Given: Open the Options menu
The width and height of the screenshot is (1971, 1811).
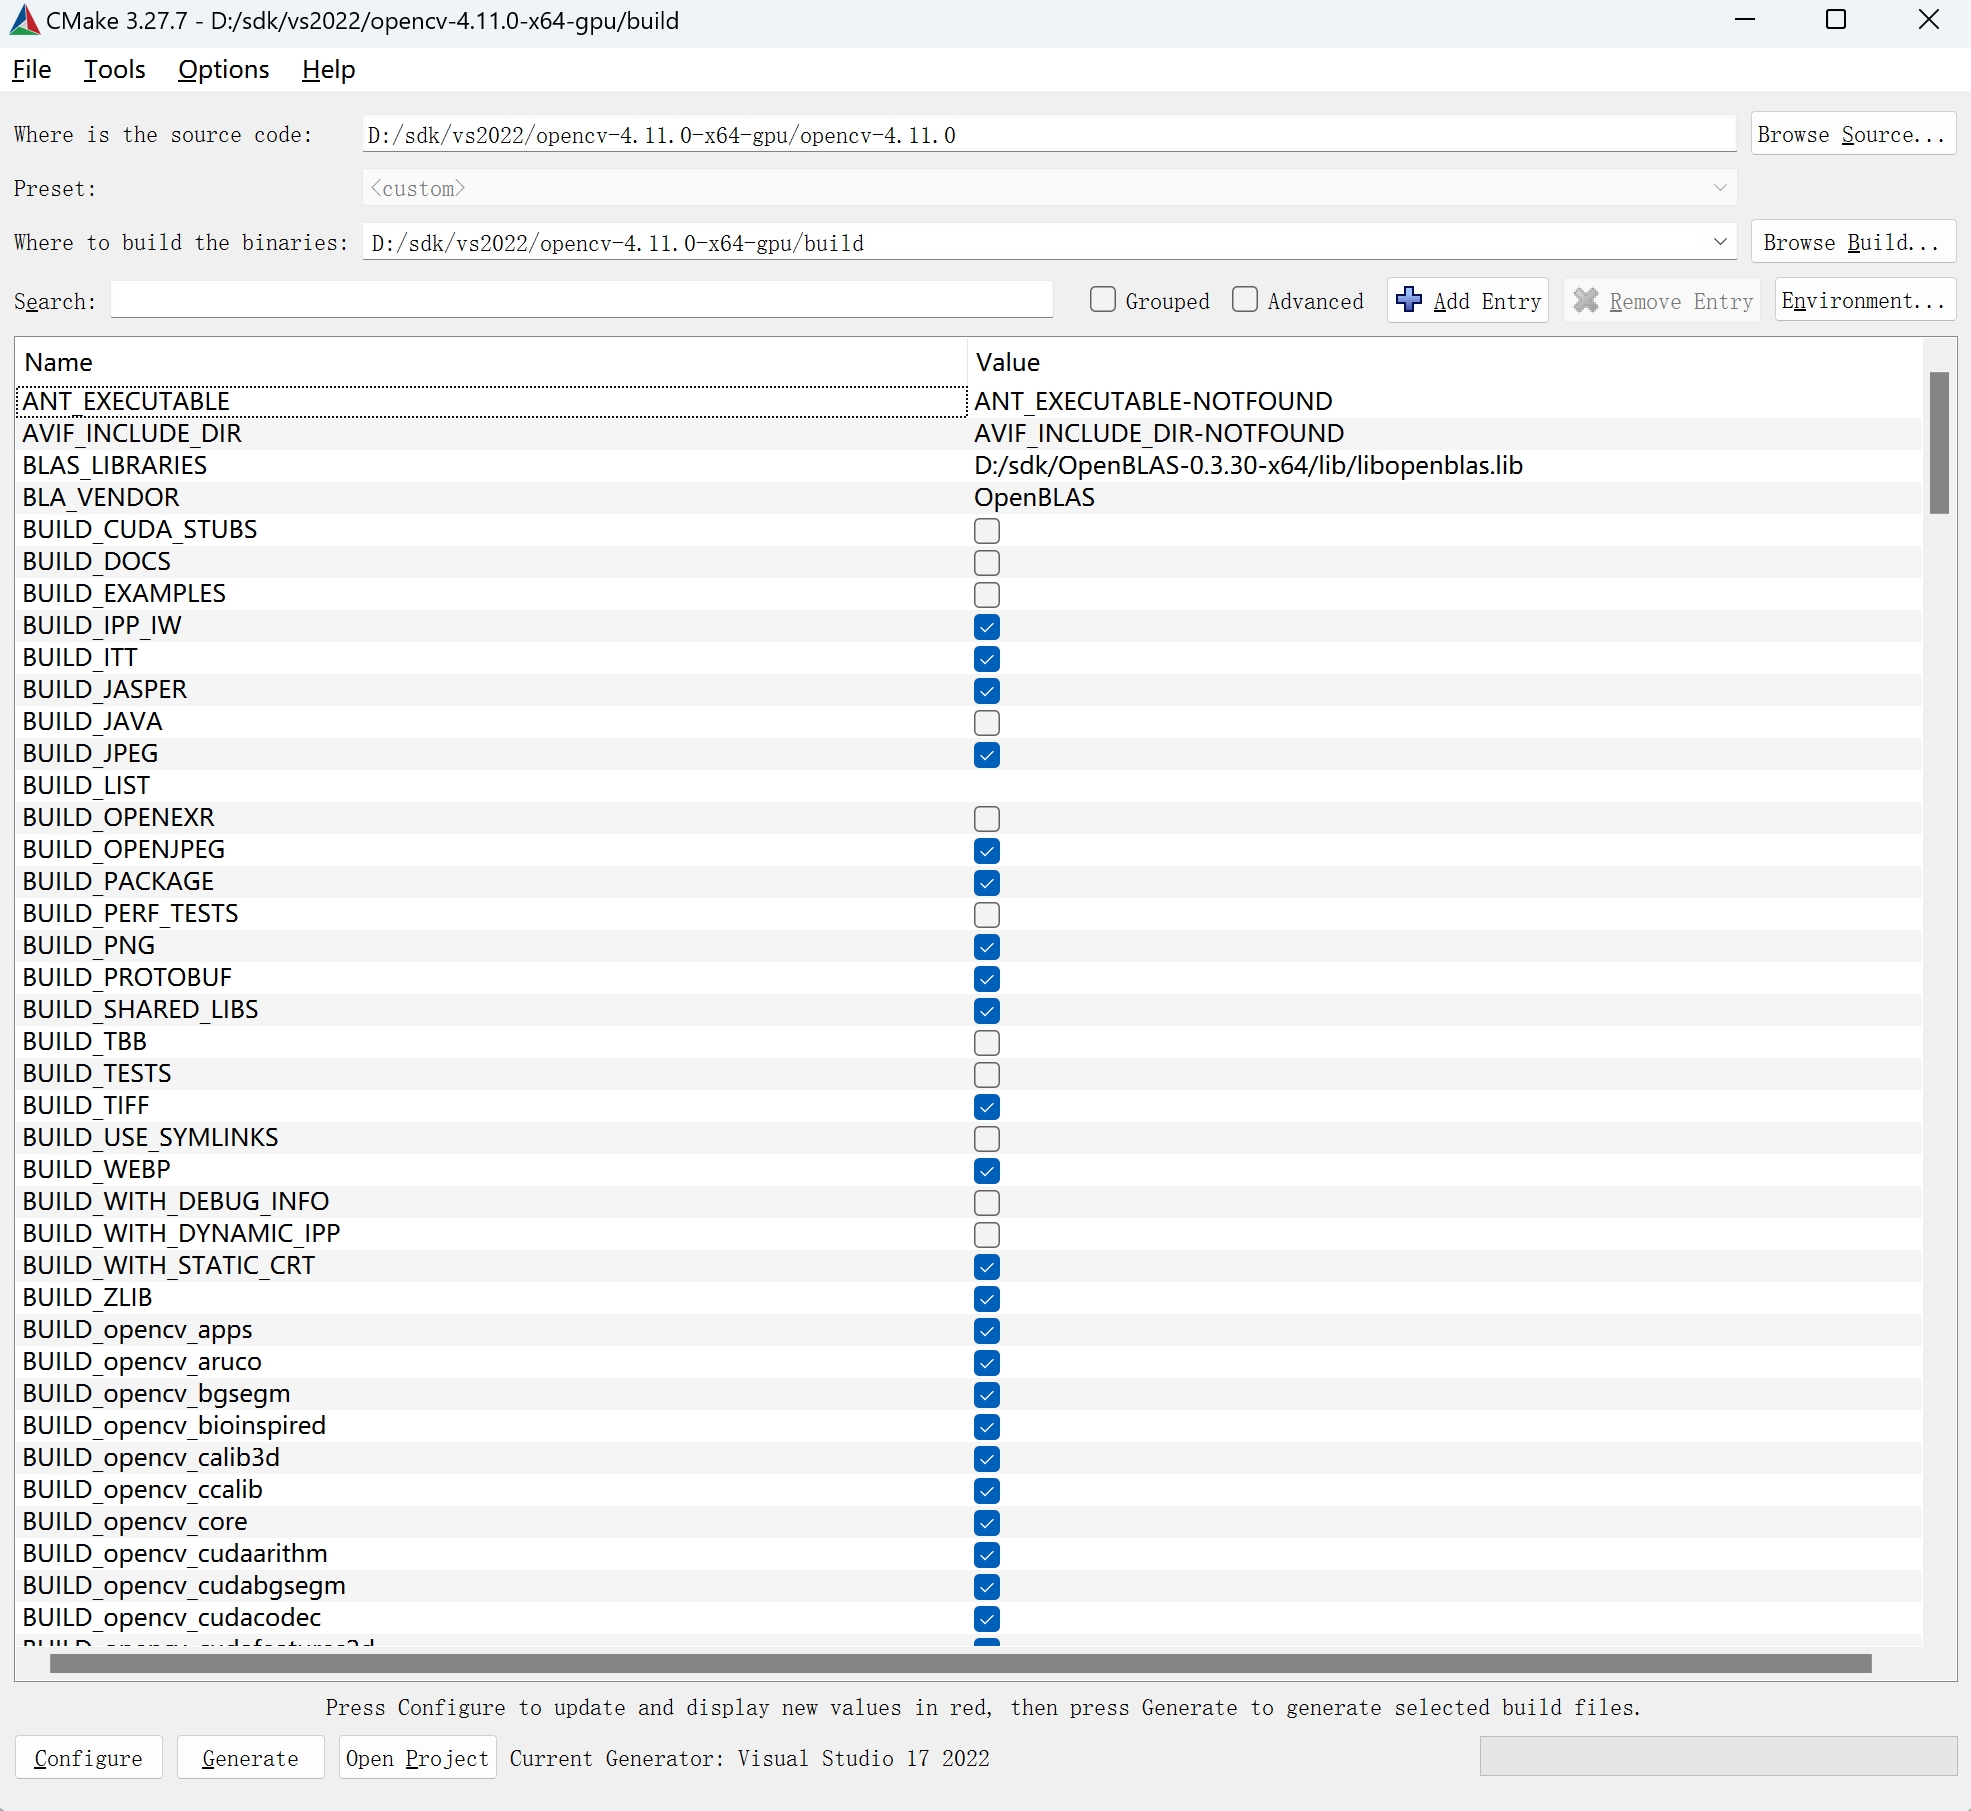Looking at the screenshot, I should [x=222, y=69].
